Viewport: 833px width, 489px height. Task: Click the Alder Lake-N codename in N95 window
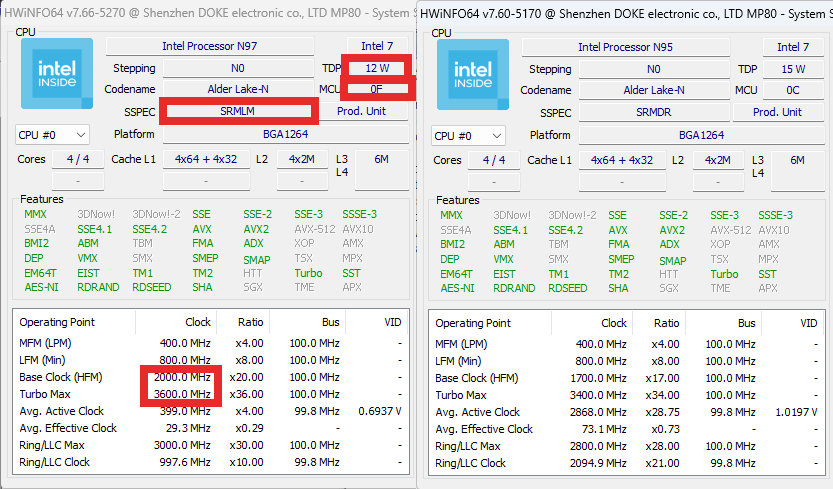(x=654, y=90)
